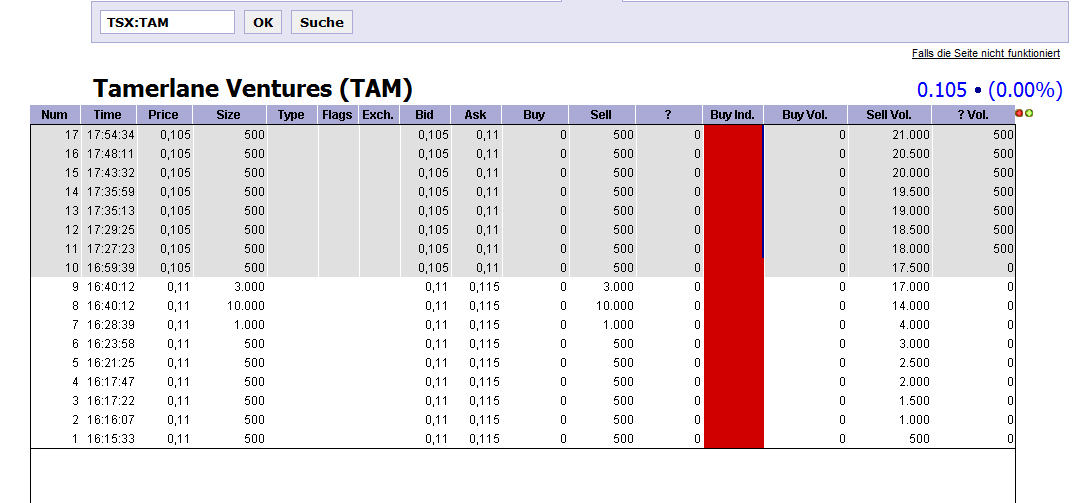The width and height of the screenshot is (1090, 503).
Task: Click the red circle icon beside the table
Action: click(1019, 113)
